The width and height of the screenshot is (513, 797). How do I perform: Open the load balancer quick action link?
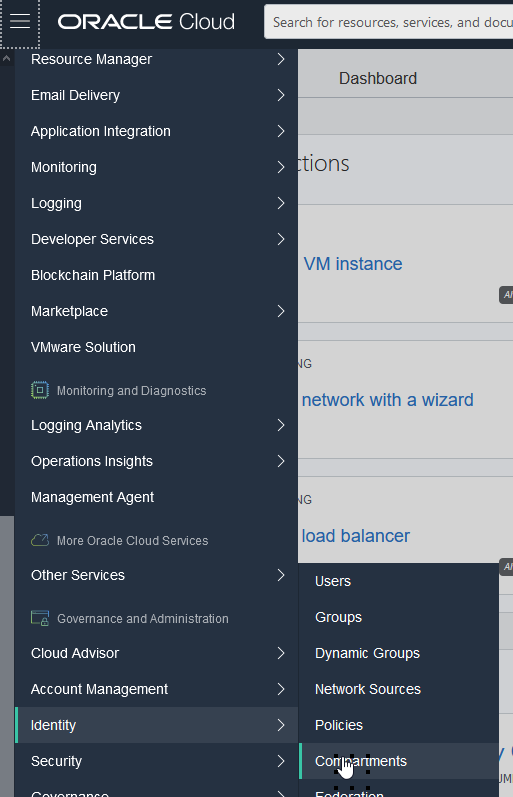click(355, 536)
